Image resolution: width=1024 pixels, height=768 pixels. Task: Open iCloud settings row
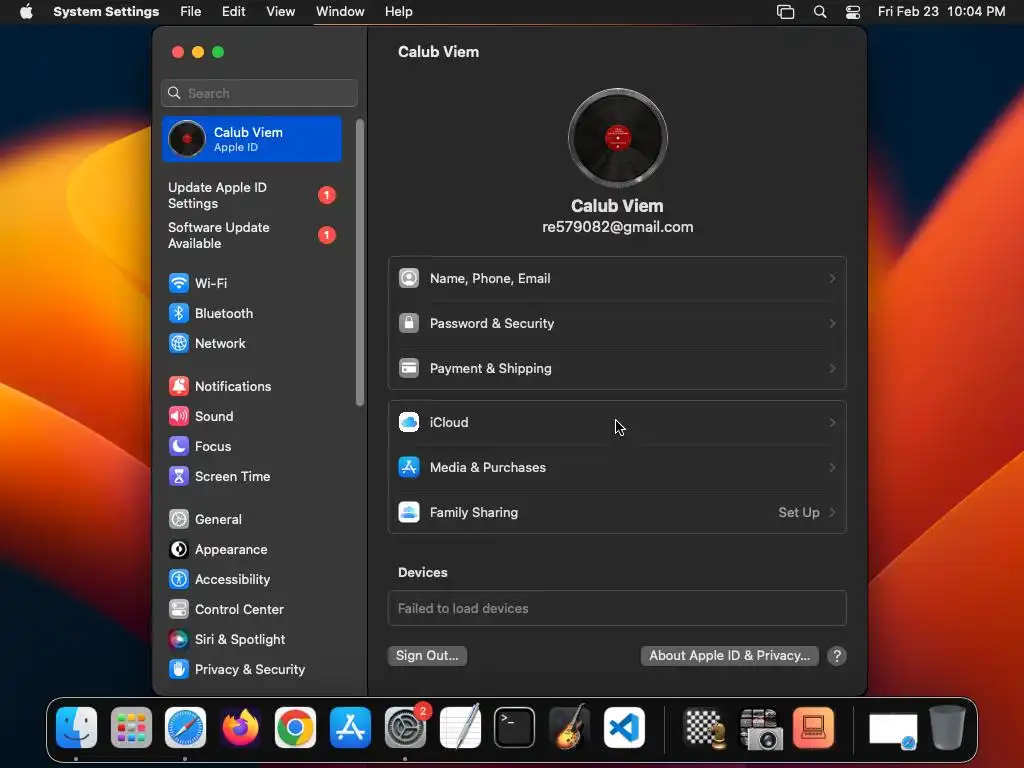pyautogui.click(x=617, y=423)
